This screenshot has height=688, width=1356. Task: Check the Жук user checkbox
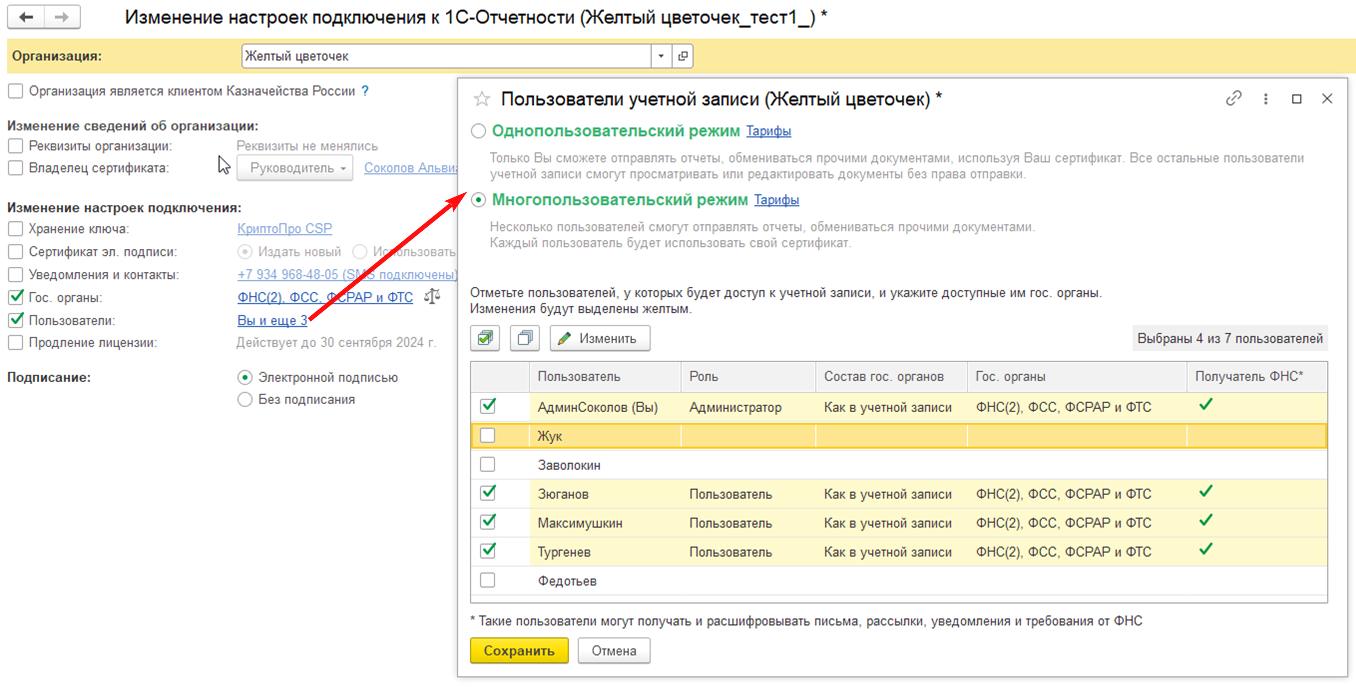[x=488, y=436]
